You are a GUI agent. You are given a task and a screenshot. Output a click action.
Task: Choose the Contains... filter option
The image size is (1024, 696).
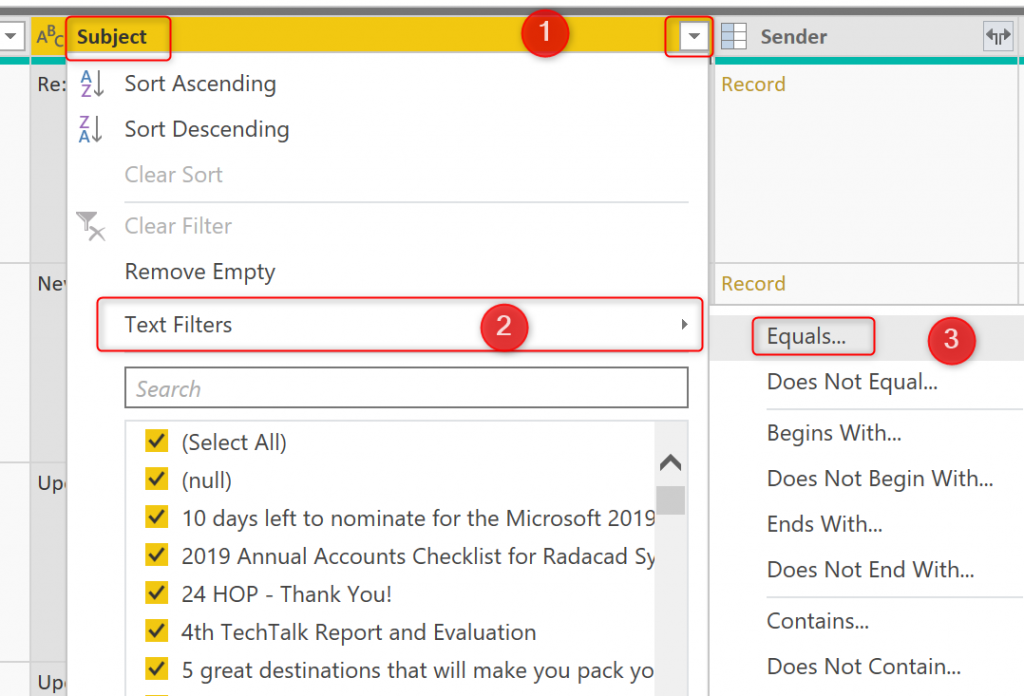817,621
